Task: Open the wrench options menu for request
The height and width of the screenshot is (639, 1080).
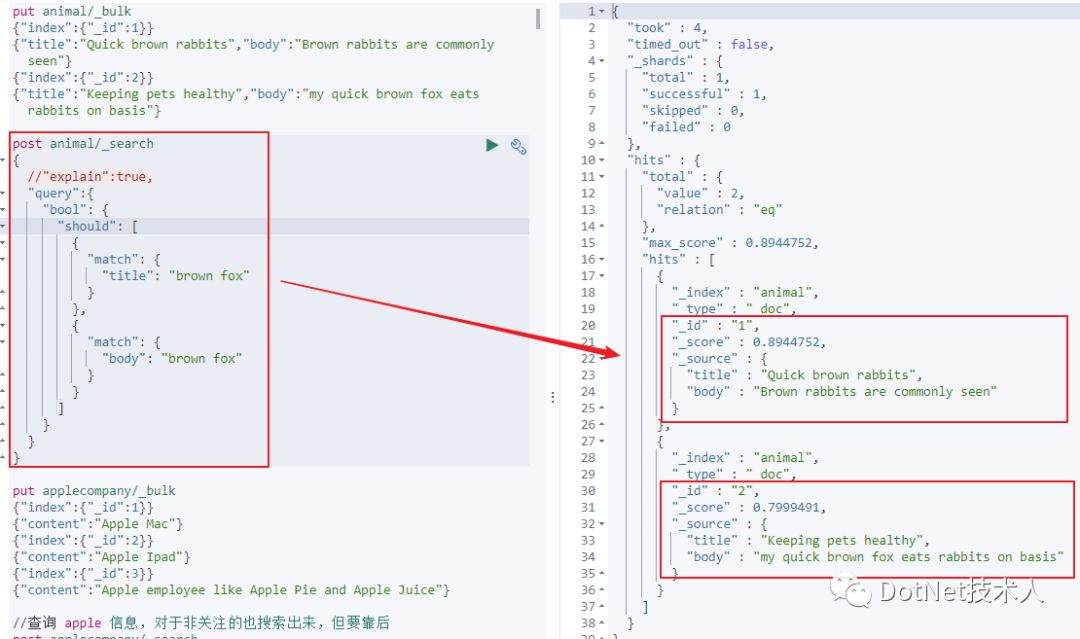Action: click(518, 146)
